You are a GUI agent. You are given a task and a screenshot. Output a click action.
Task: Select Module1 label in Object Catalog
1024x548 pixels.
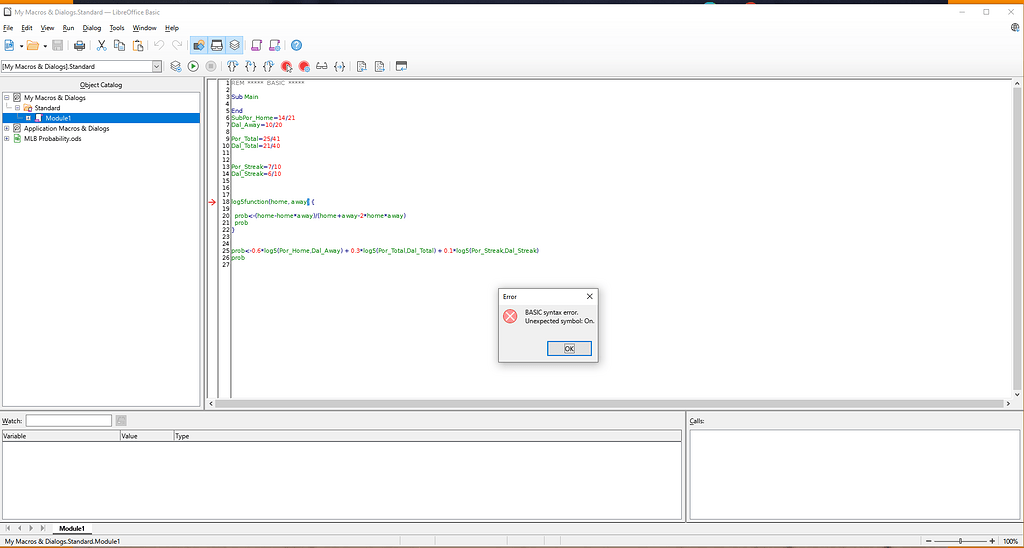(x=58, y=118)
